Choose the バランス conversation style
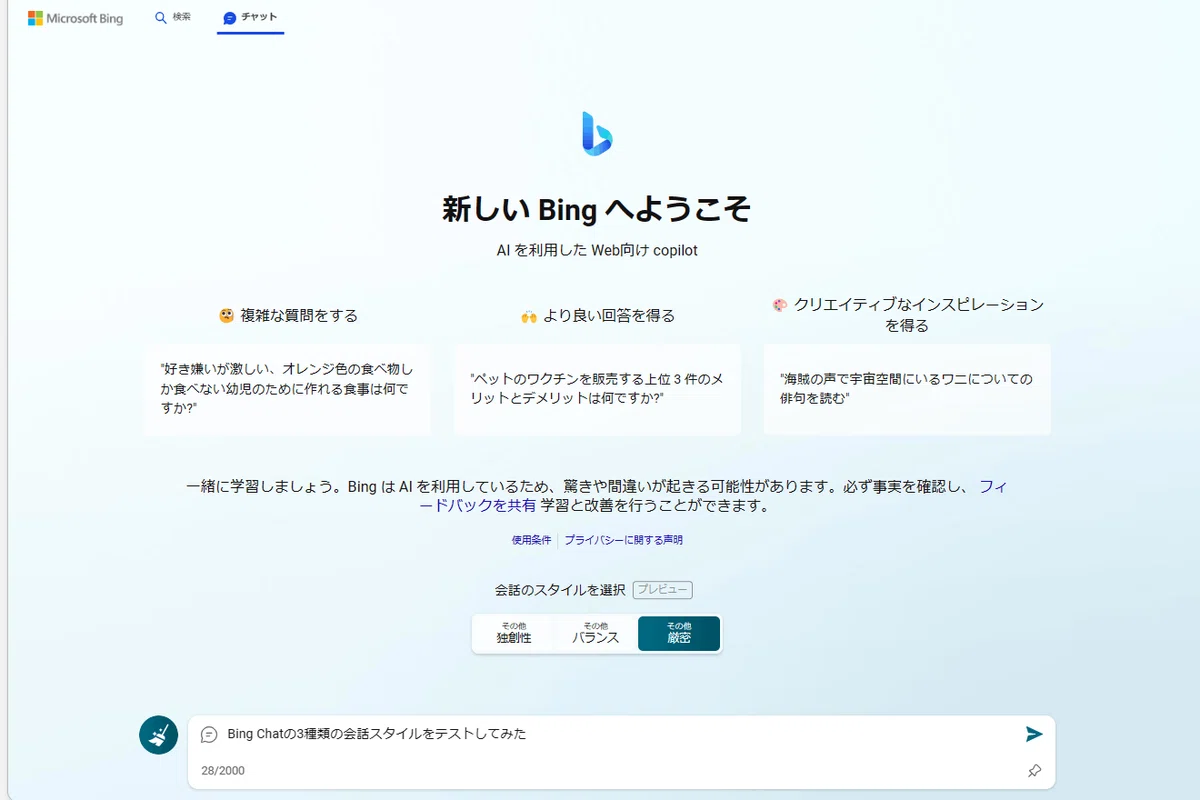 coord(596,633)
